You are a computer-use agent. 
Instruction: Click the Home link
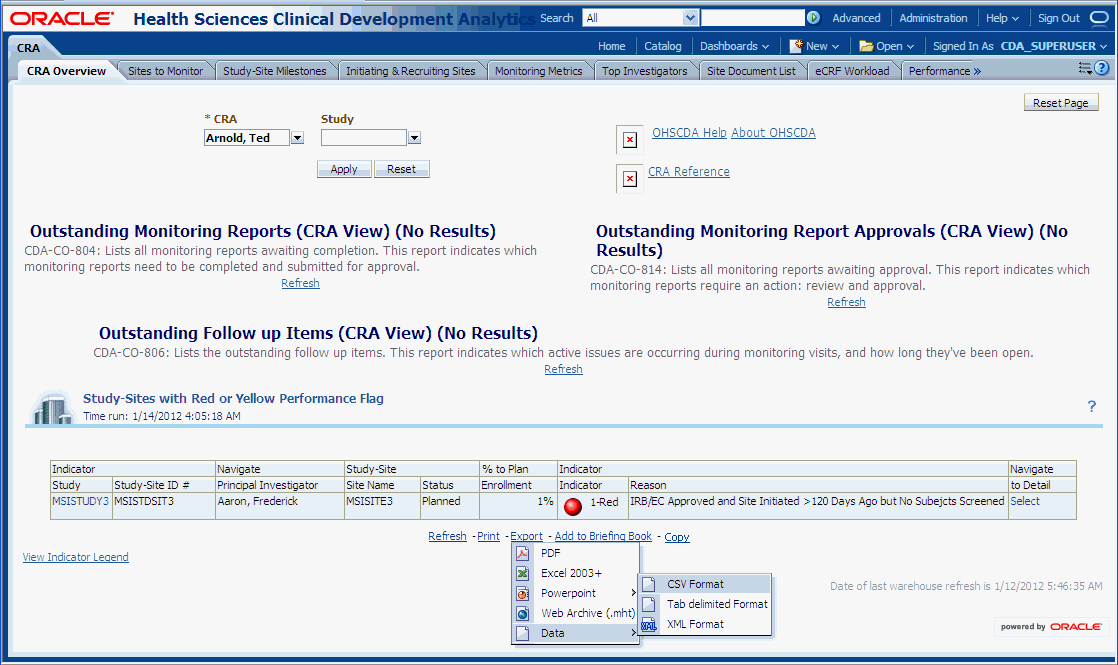[x=611, y=46]
